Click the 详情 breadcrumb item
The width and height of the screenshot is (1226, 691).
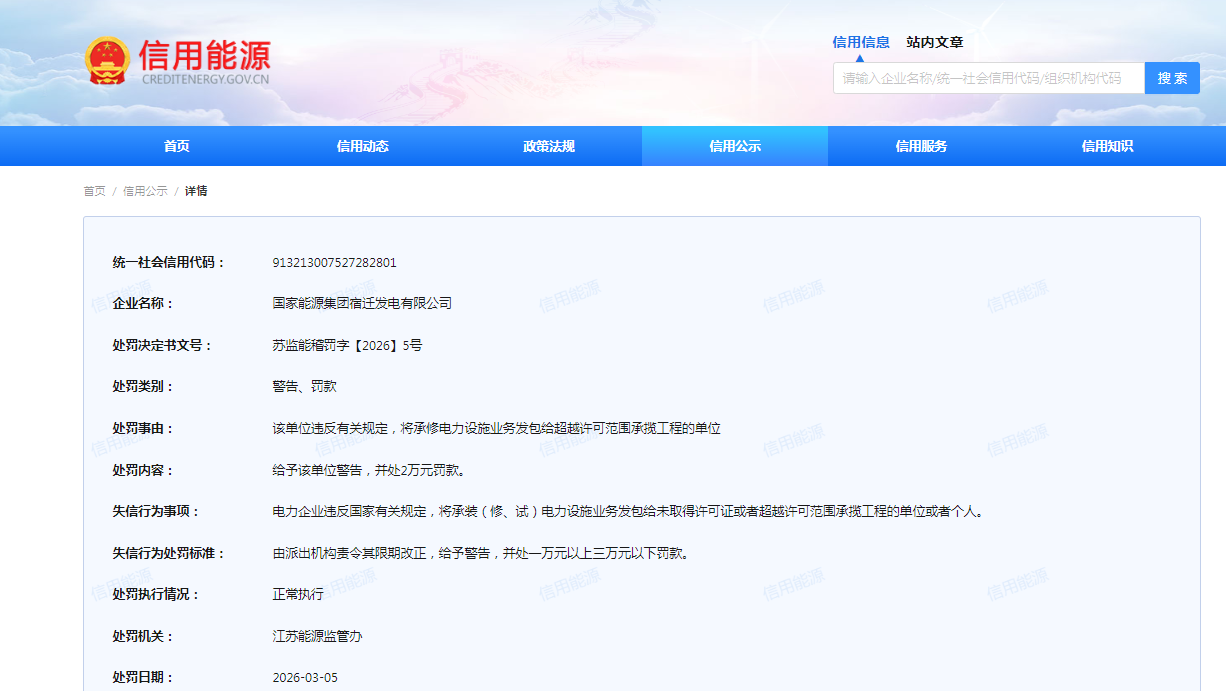[196, 191]
